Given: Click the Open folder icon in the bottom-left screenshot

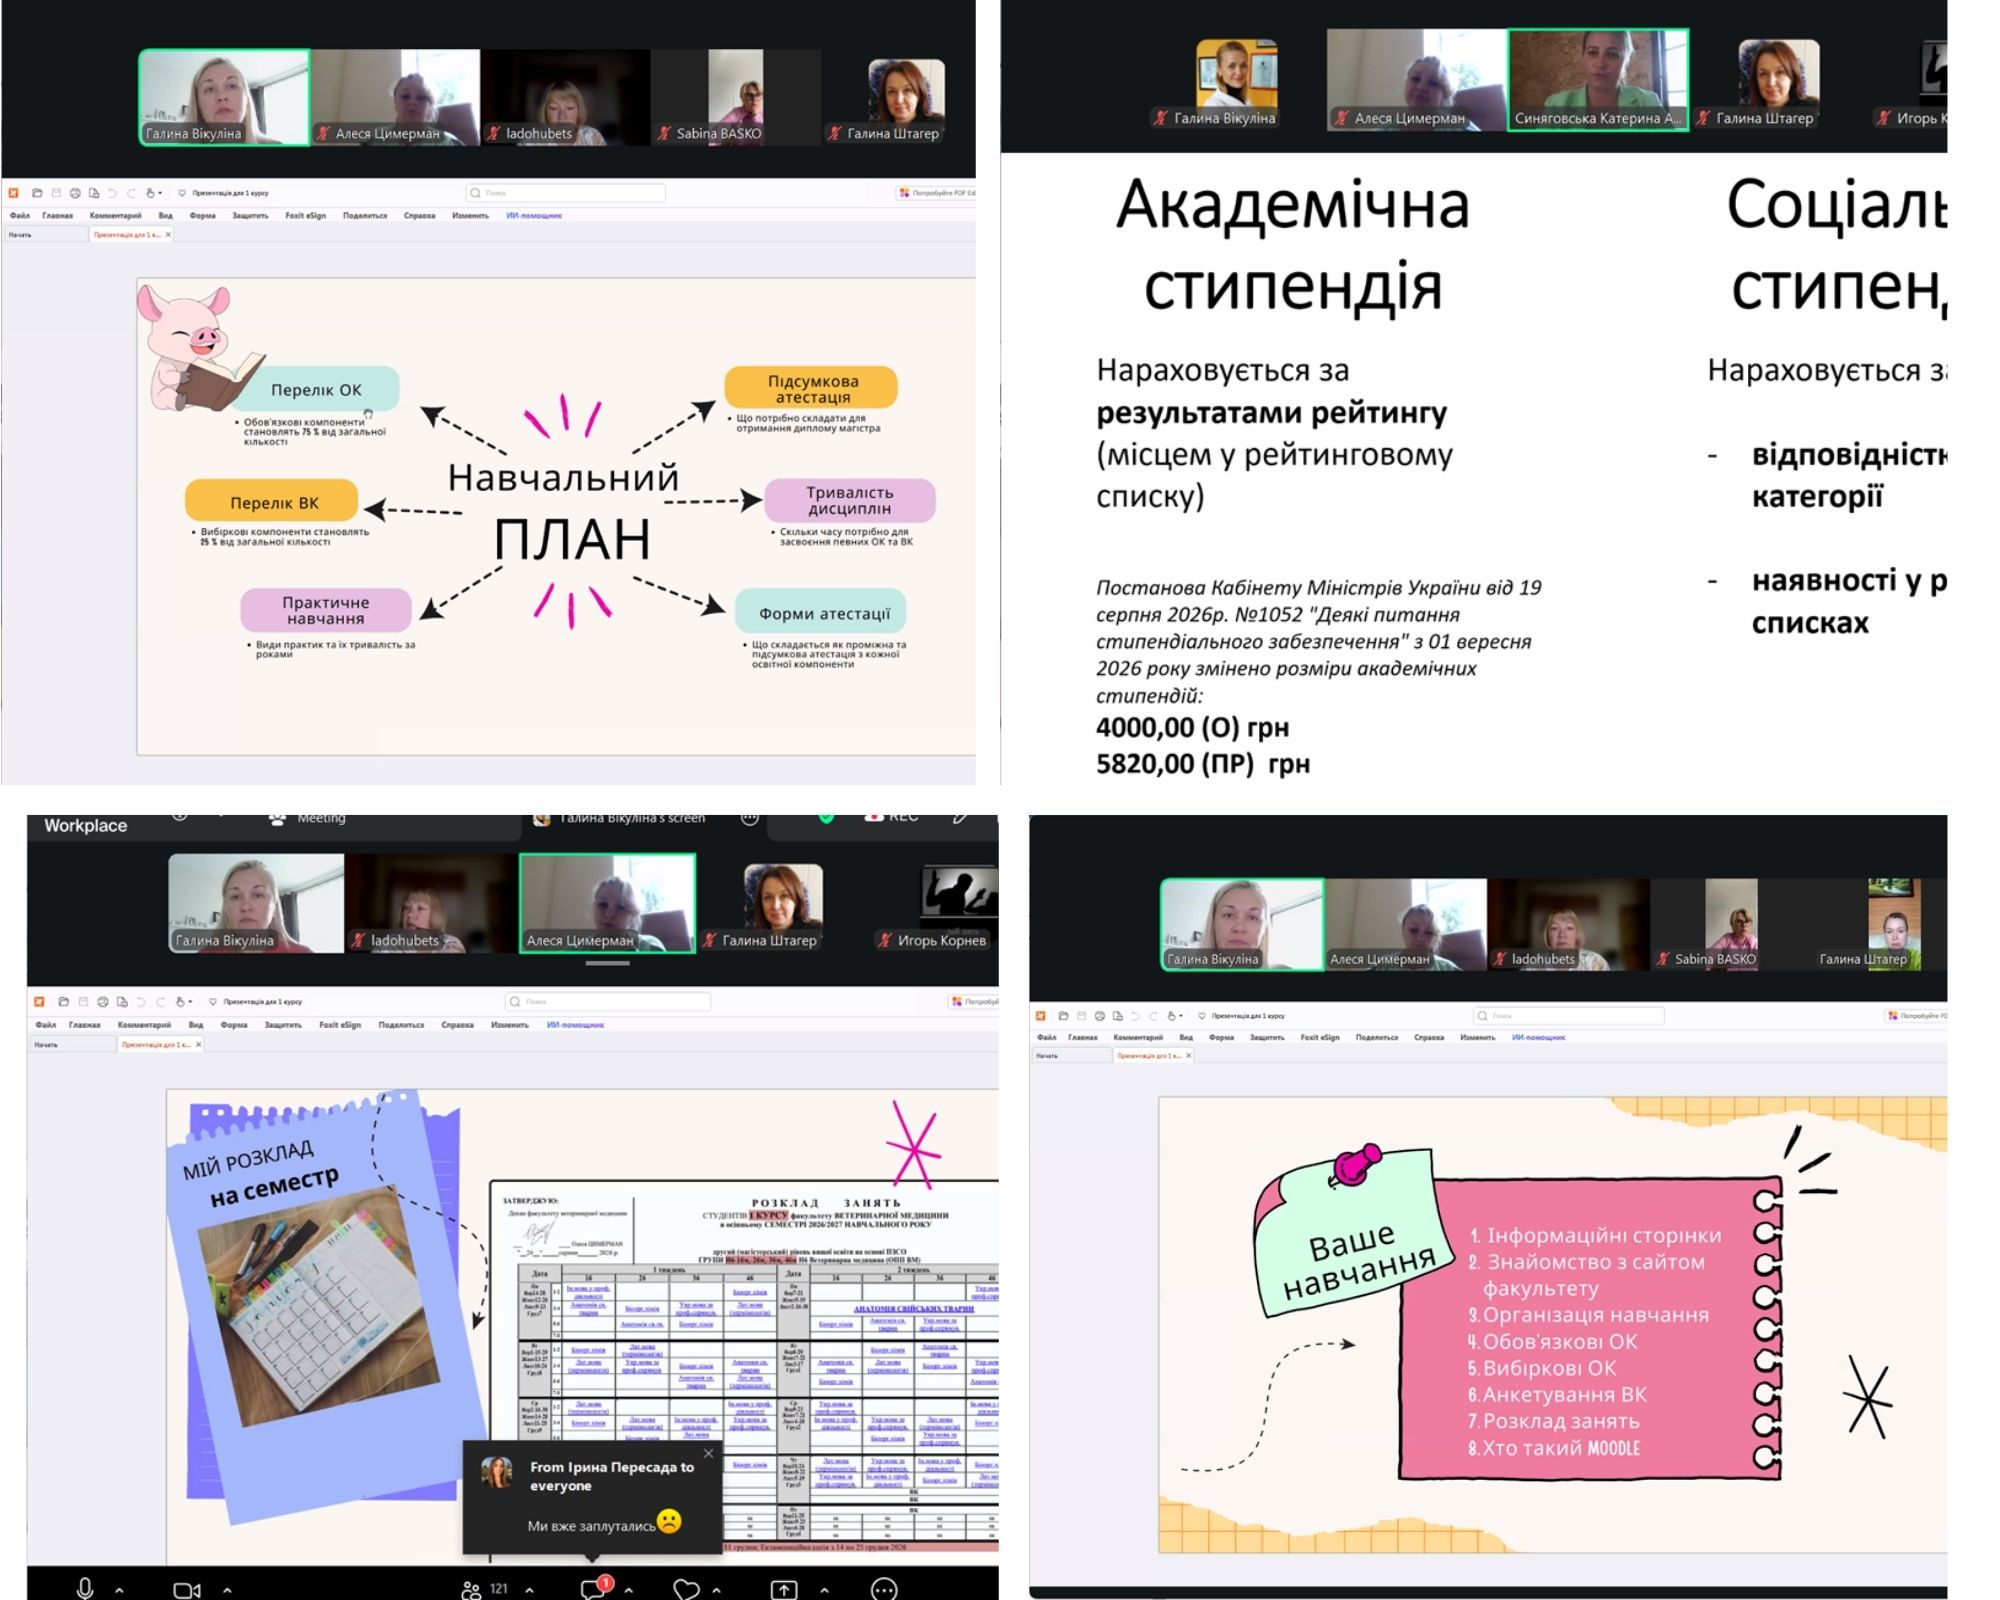Looking at the screenshot, I should click(x=64, y=1001).
